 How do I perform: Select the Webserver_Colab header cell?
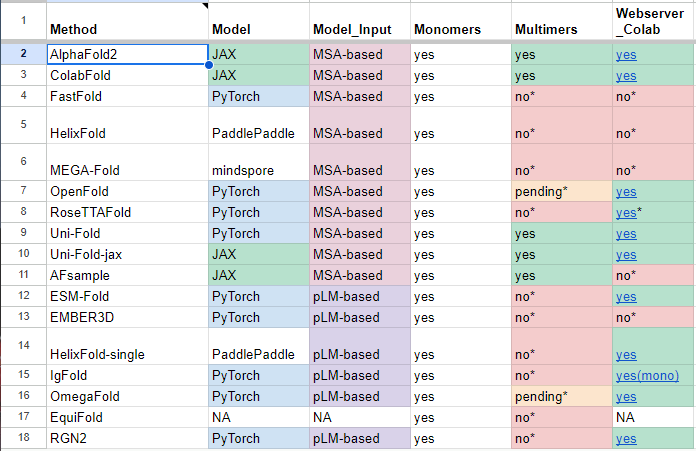click(x=654, y=21)
